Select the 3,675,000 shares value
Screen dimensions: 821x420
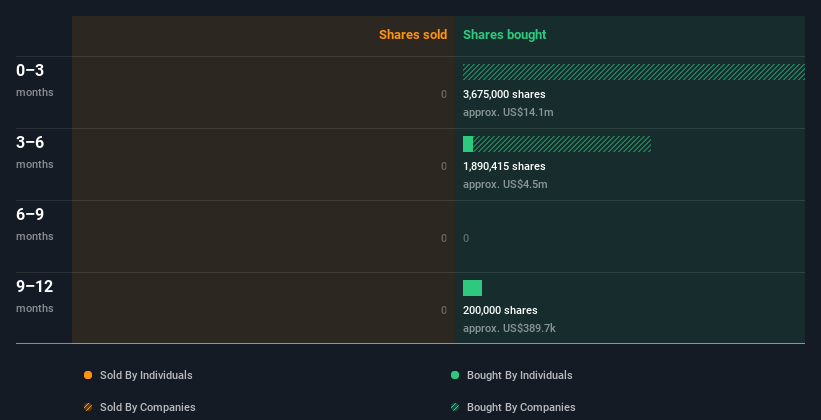pos(504,94)
